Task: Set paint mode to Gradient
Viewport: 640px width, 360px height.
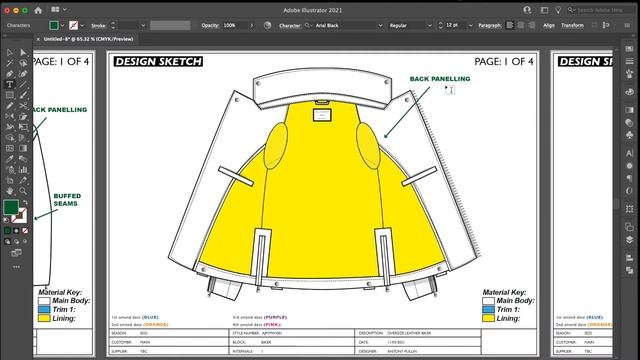Action: [x=16, y=231]
